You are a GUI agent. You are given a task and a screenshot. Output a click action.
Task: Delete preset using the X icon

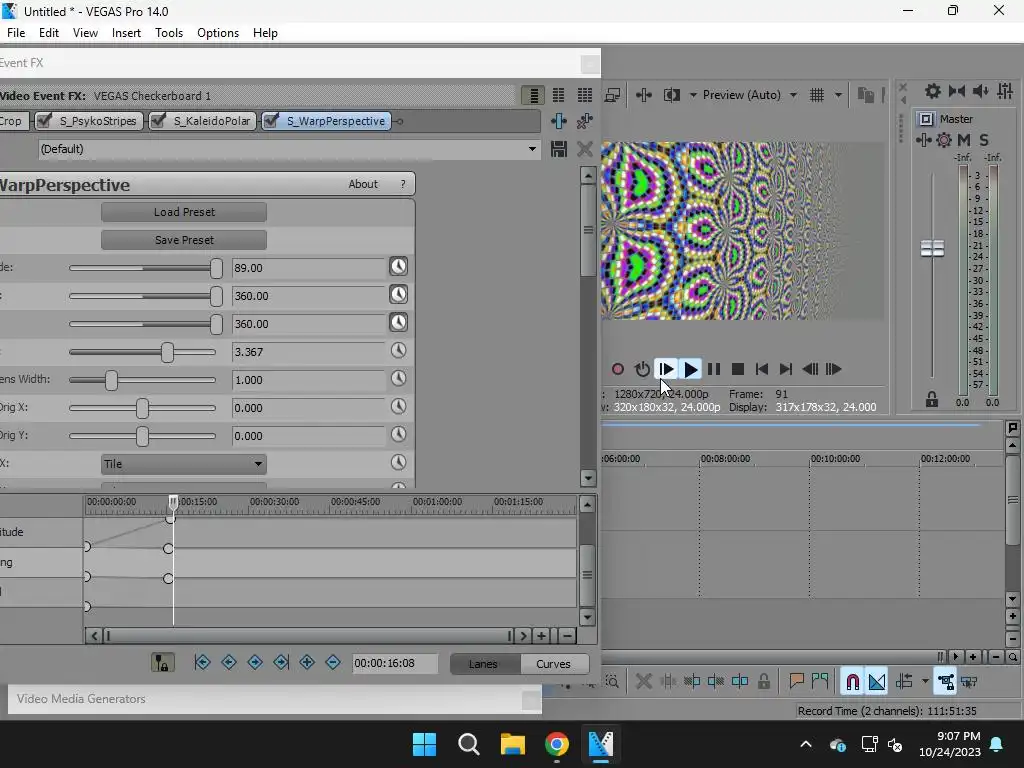[585, 149]
